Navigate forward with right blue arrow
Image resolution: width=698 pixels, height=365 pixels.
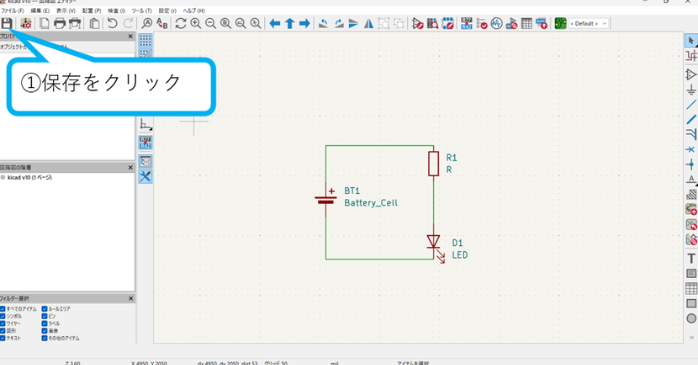click(x=304, y=23)
